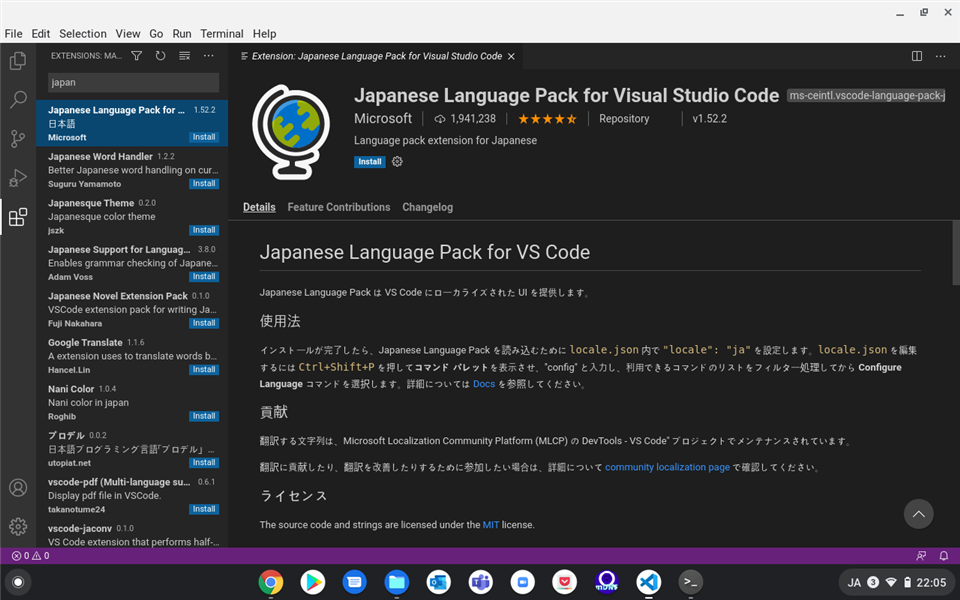Open the Accounts menu icon

point(18,487)
